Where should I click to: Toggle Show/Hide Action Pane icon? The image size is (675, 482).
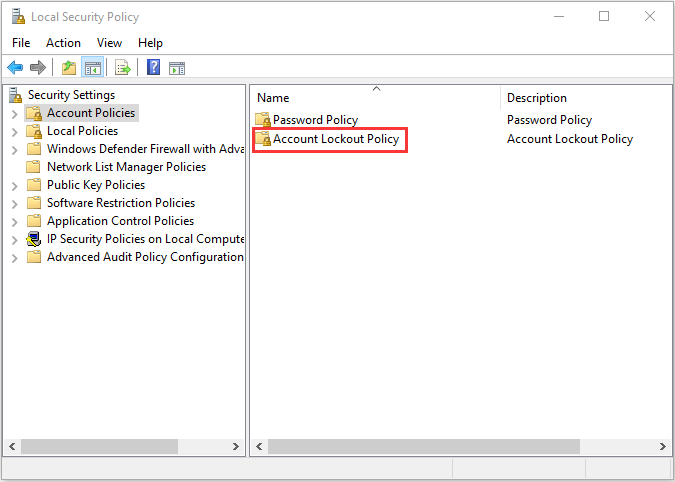(177, 68)
